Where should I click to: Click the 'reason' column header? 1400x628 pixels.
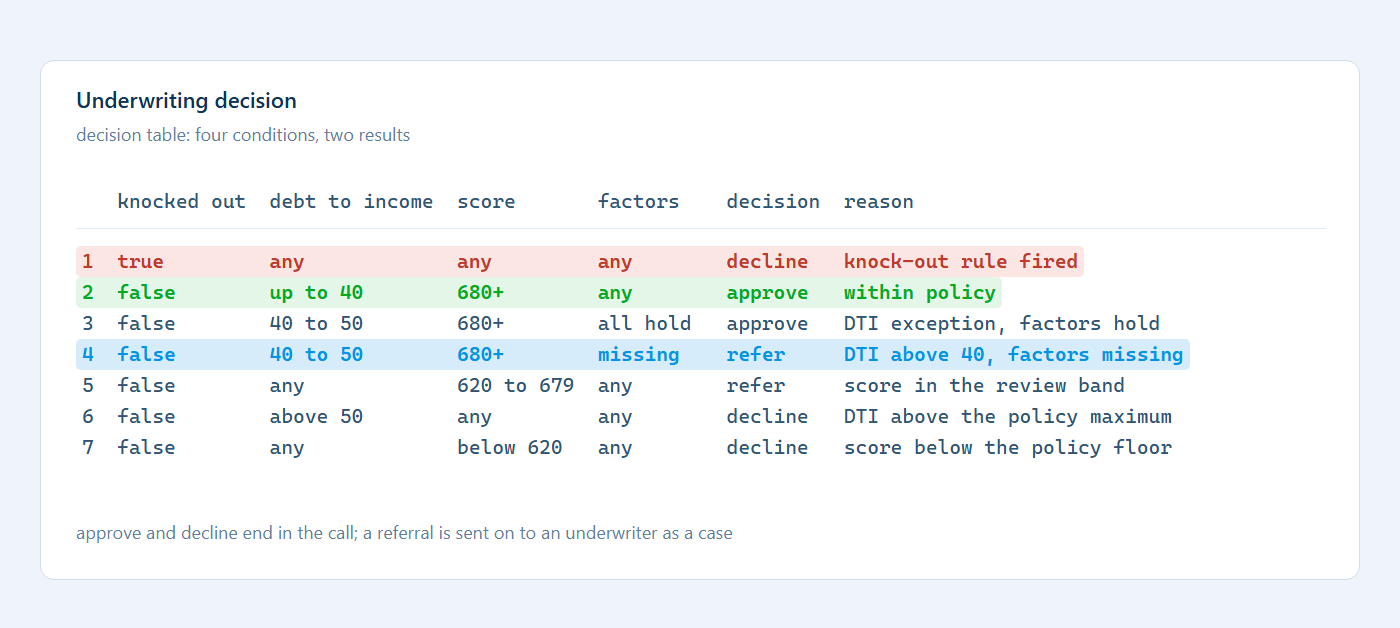coord(879,202)
